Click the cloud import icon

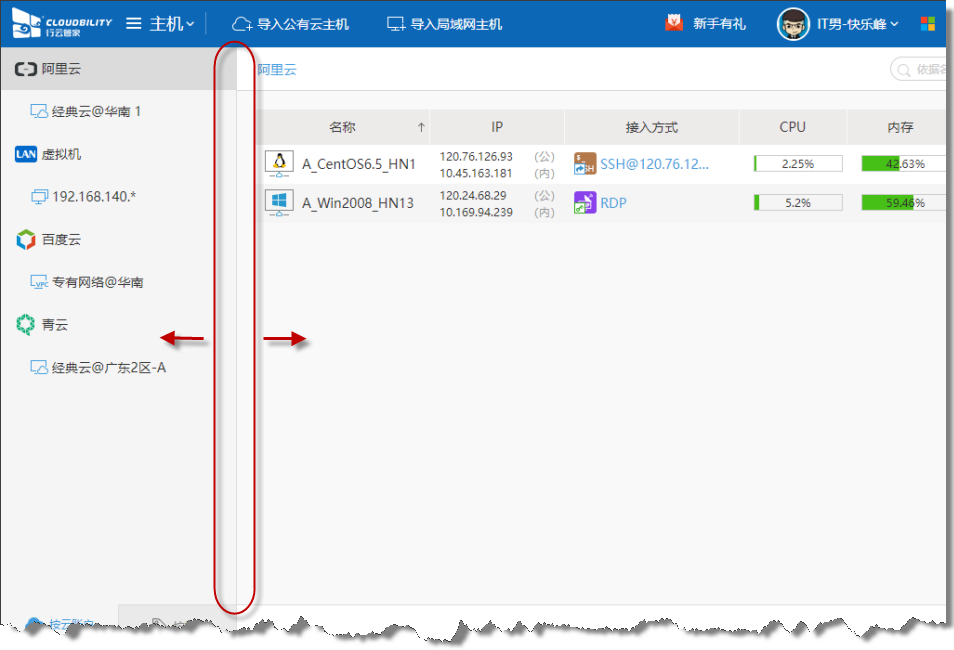pyautogui.click(x=242, y=24)
